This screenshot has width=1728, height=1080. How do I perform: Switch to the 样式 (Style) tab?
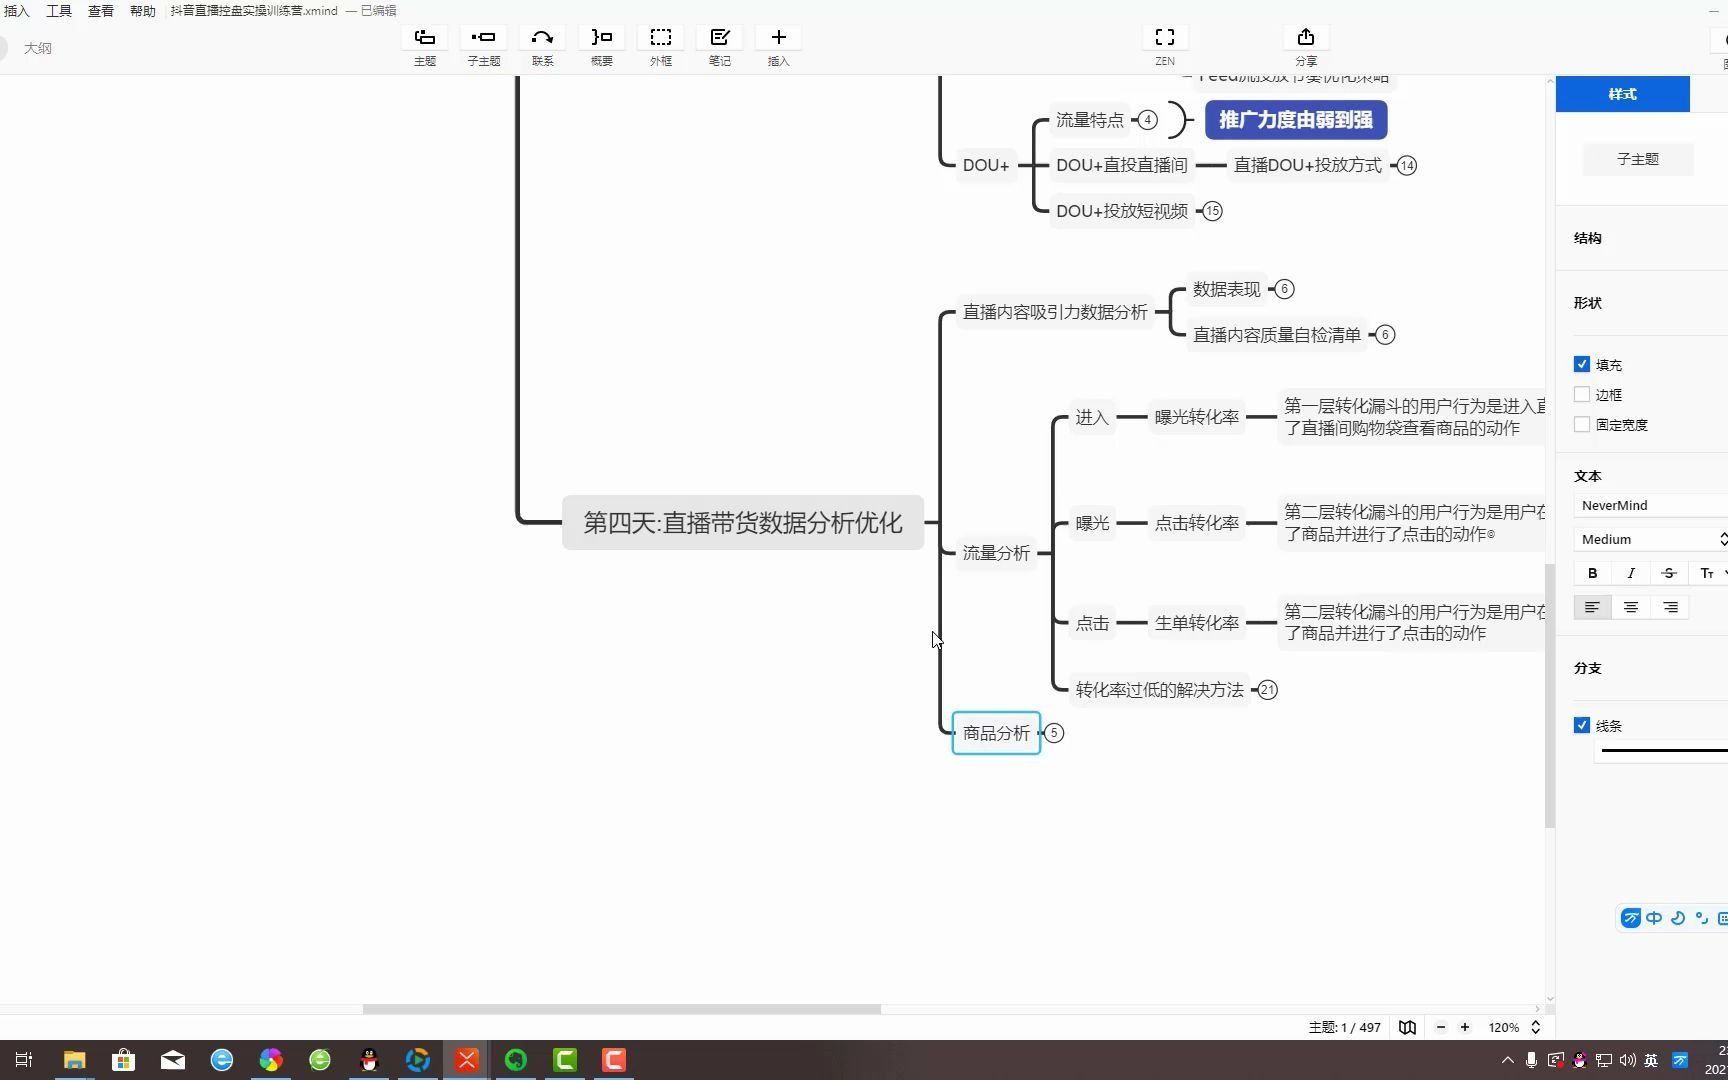(1622, 94)
